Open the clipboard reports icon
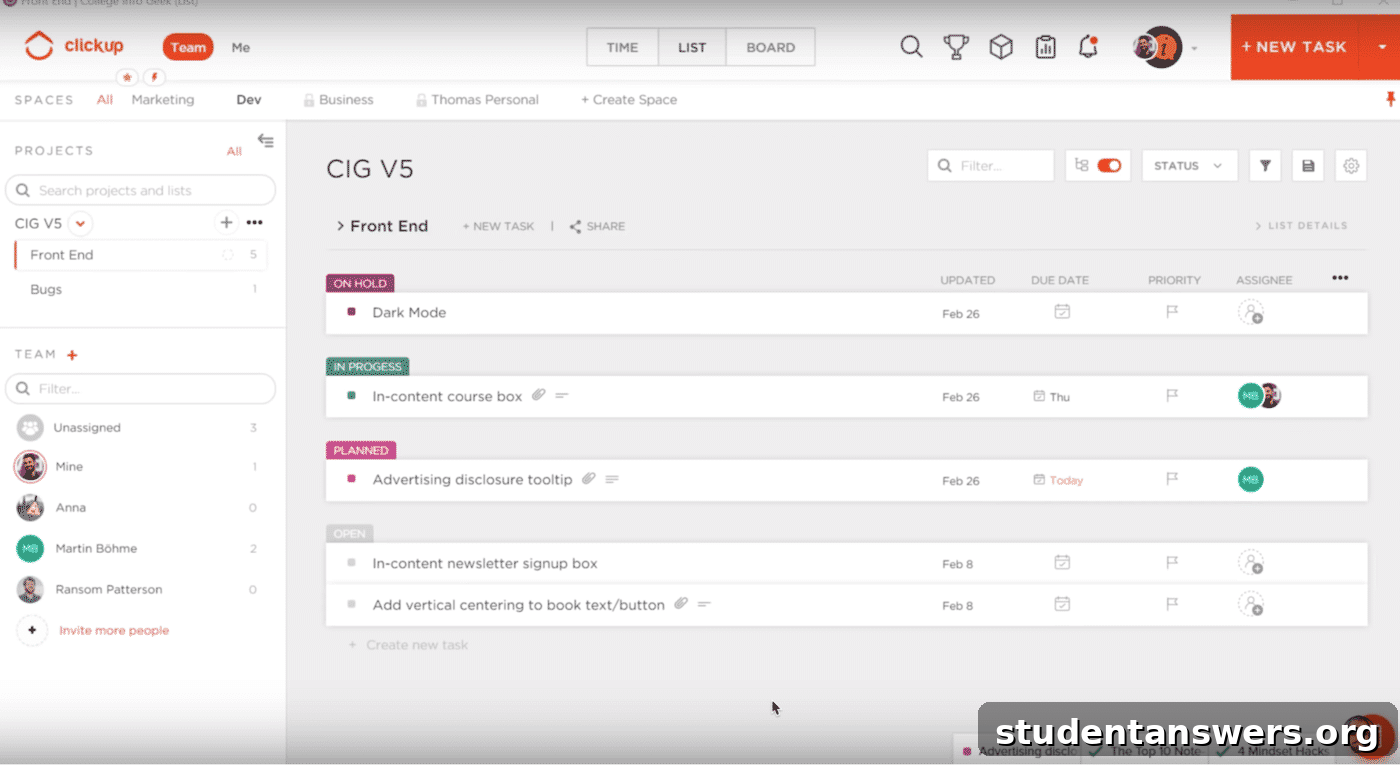Viewport: 1400px width, 765px height. click(x=1045, y=47)
